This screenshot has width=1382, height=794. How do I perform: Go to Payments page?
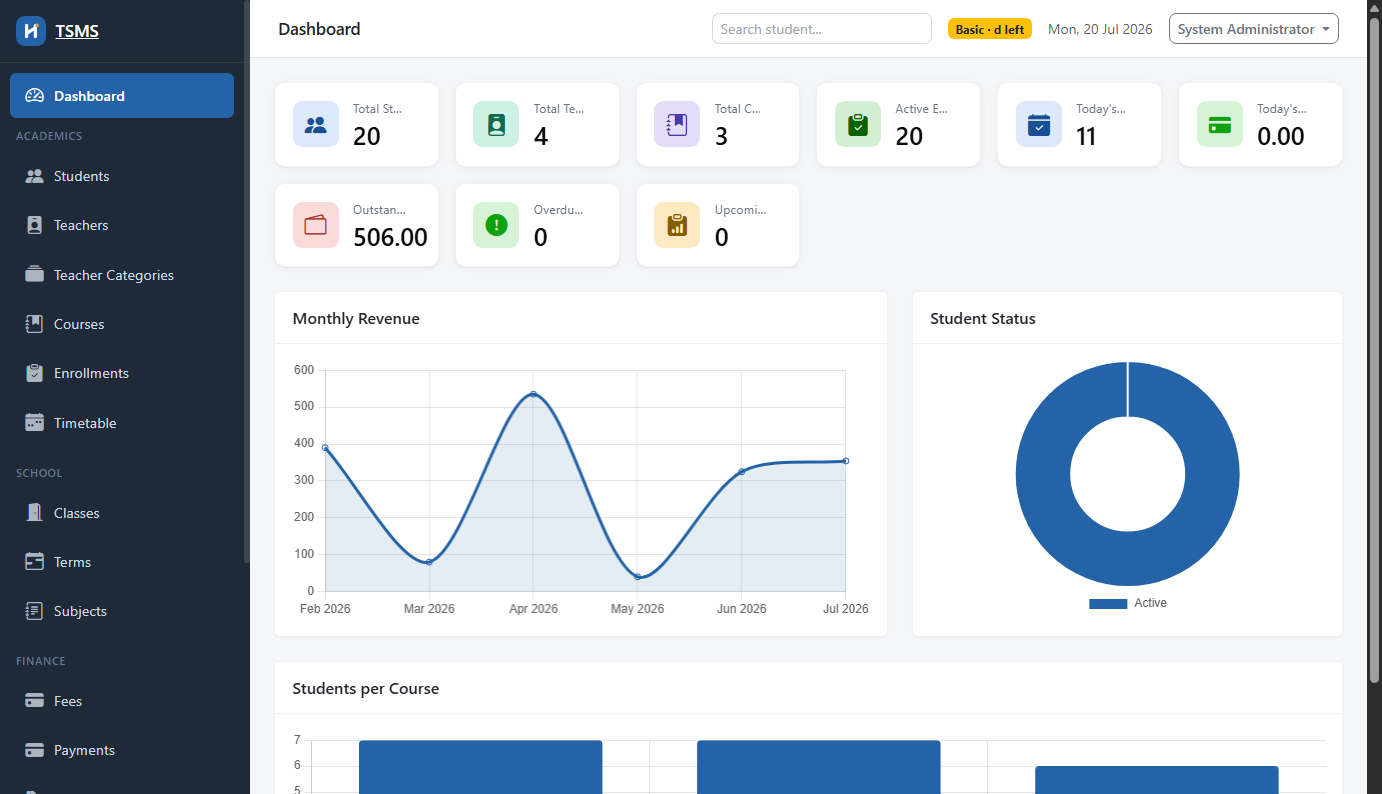[122, 750]
